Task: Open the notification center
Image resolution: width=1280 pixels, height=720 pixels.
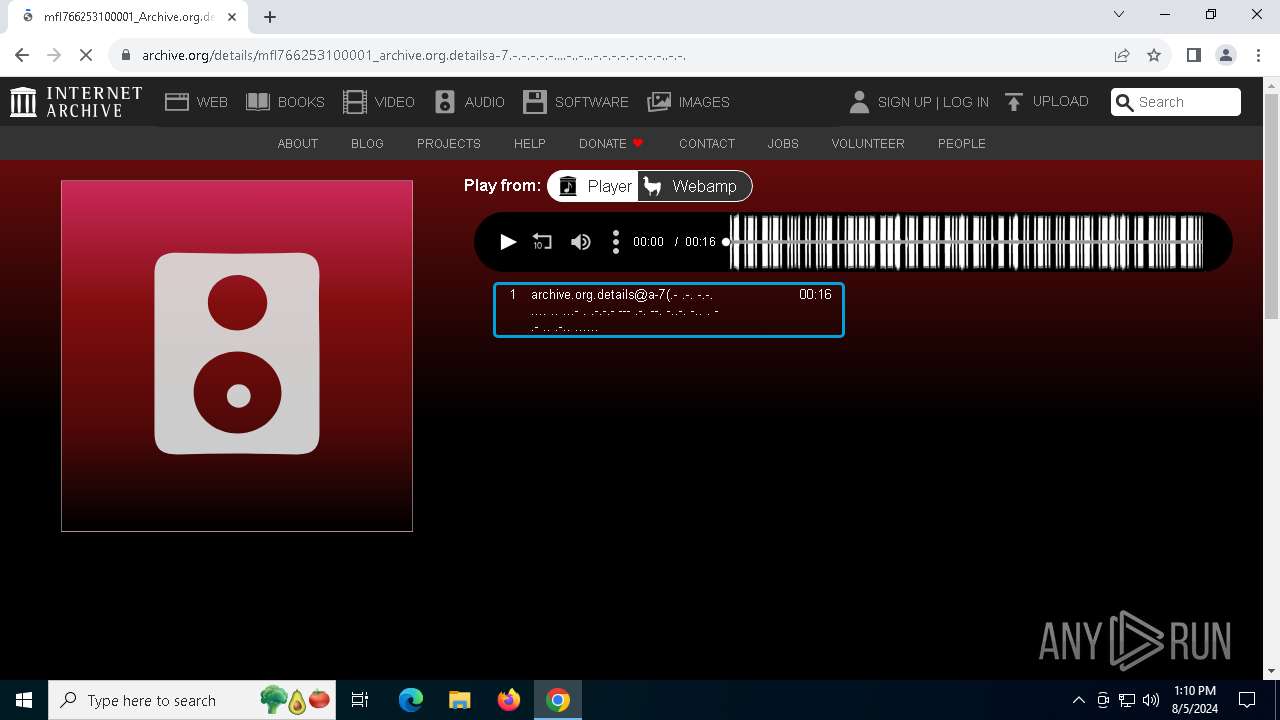Action: coord(1247,700)
